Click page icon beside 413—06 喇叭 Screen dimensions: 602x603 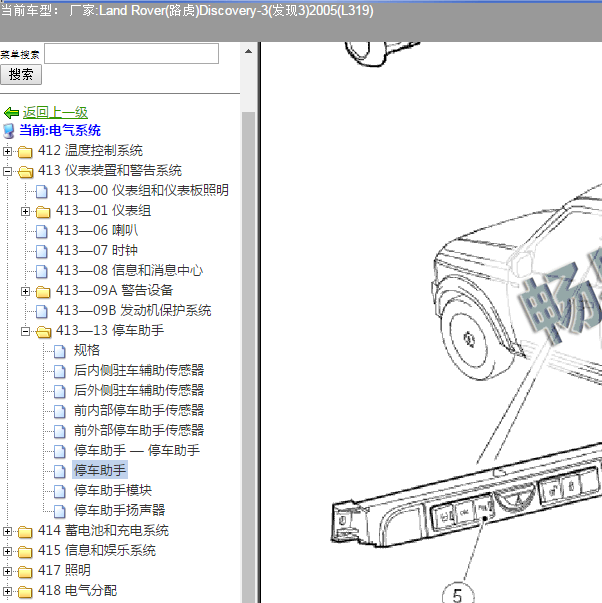point(42,231)
